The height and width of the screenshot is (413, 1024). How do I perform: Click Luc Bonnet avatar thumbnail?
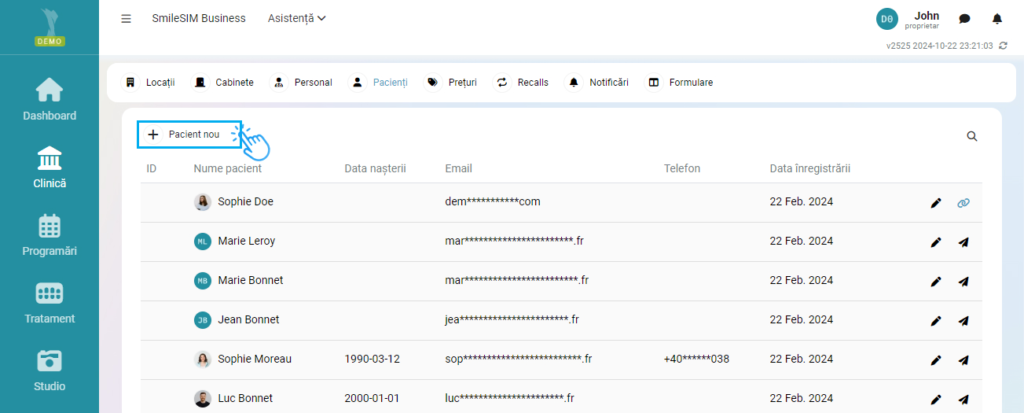click(x=203, y=398)
